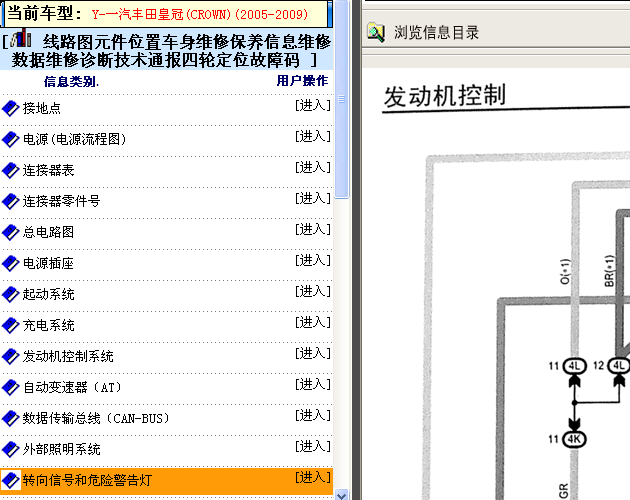Click the 浏览信息目录 magnifier folder icon

[x=376, y=32]
